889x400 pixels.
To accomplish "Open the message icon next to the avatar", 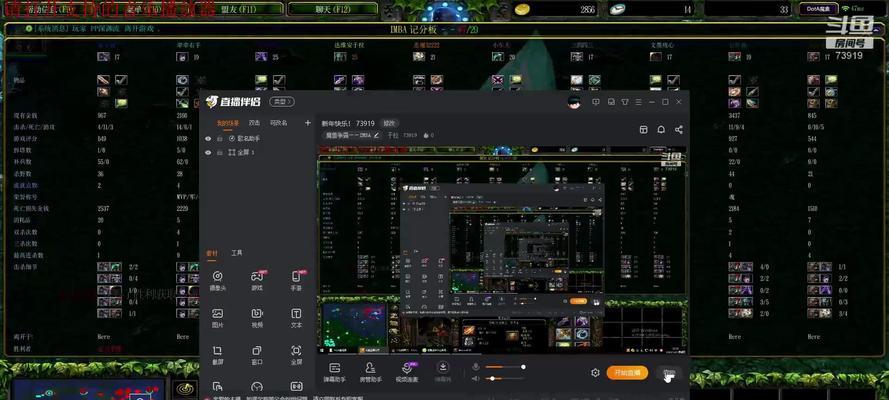I will tap(596, 102).
